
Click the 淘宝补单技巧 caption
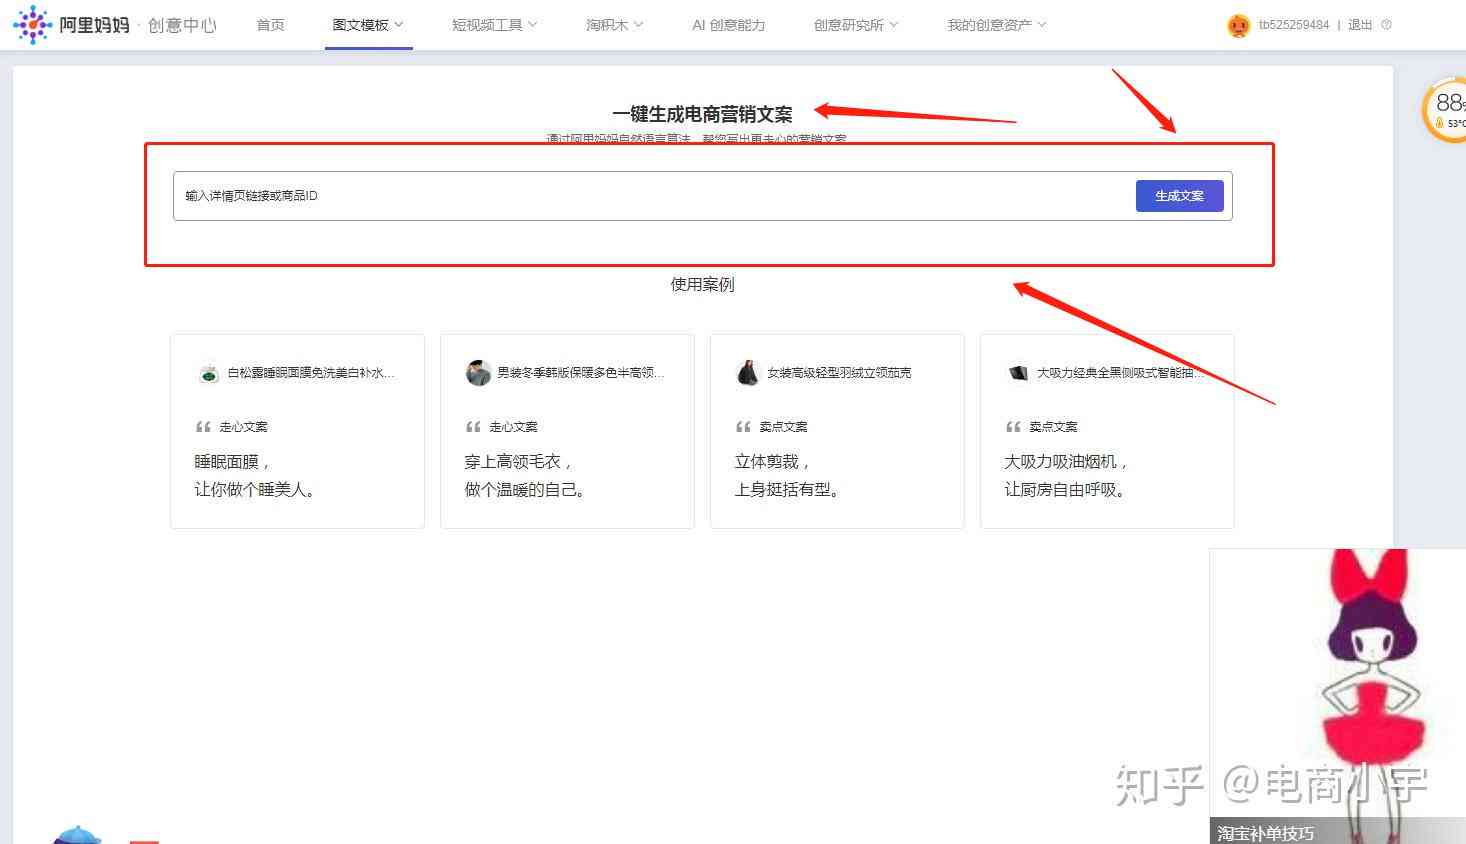(x=1266, y=833)
